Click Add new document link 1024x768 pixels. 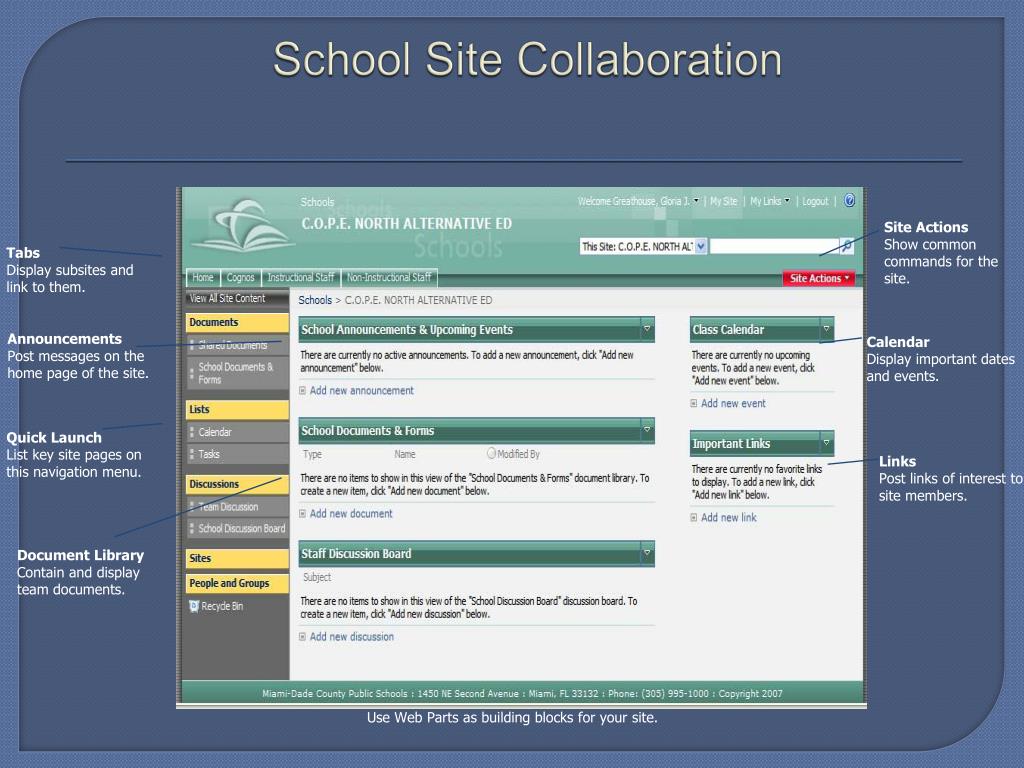tap(351, 514)
